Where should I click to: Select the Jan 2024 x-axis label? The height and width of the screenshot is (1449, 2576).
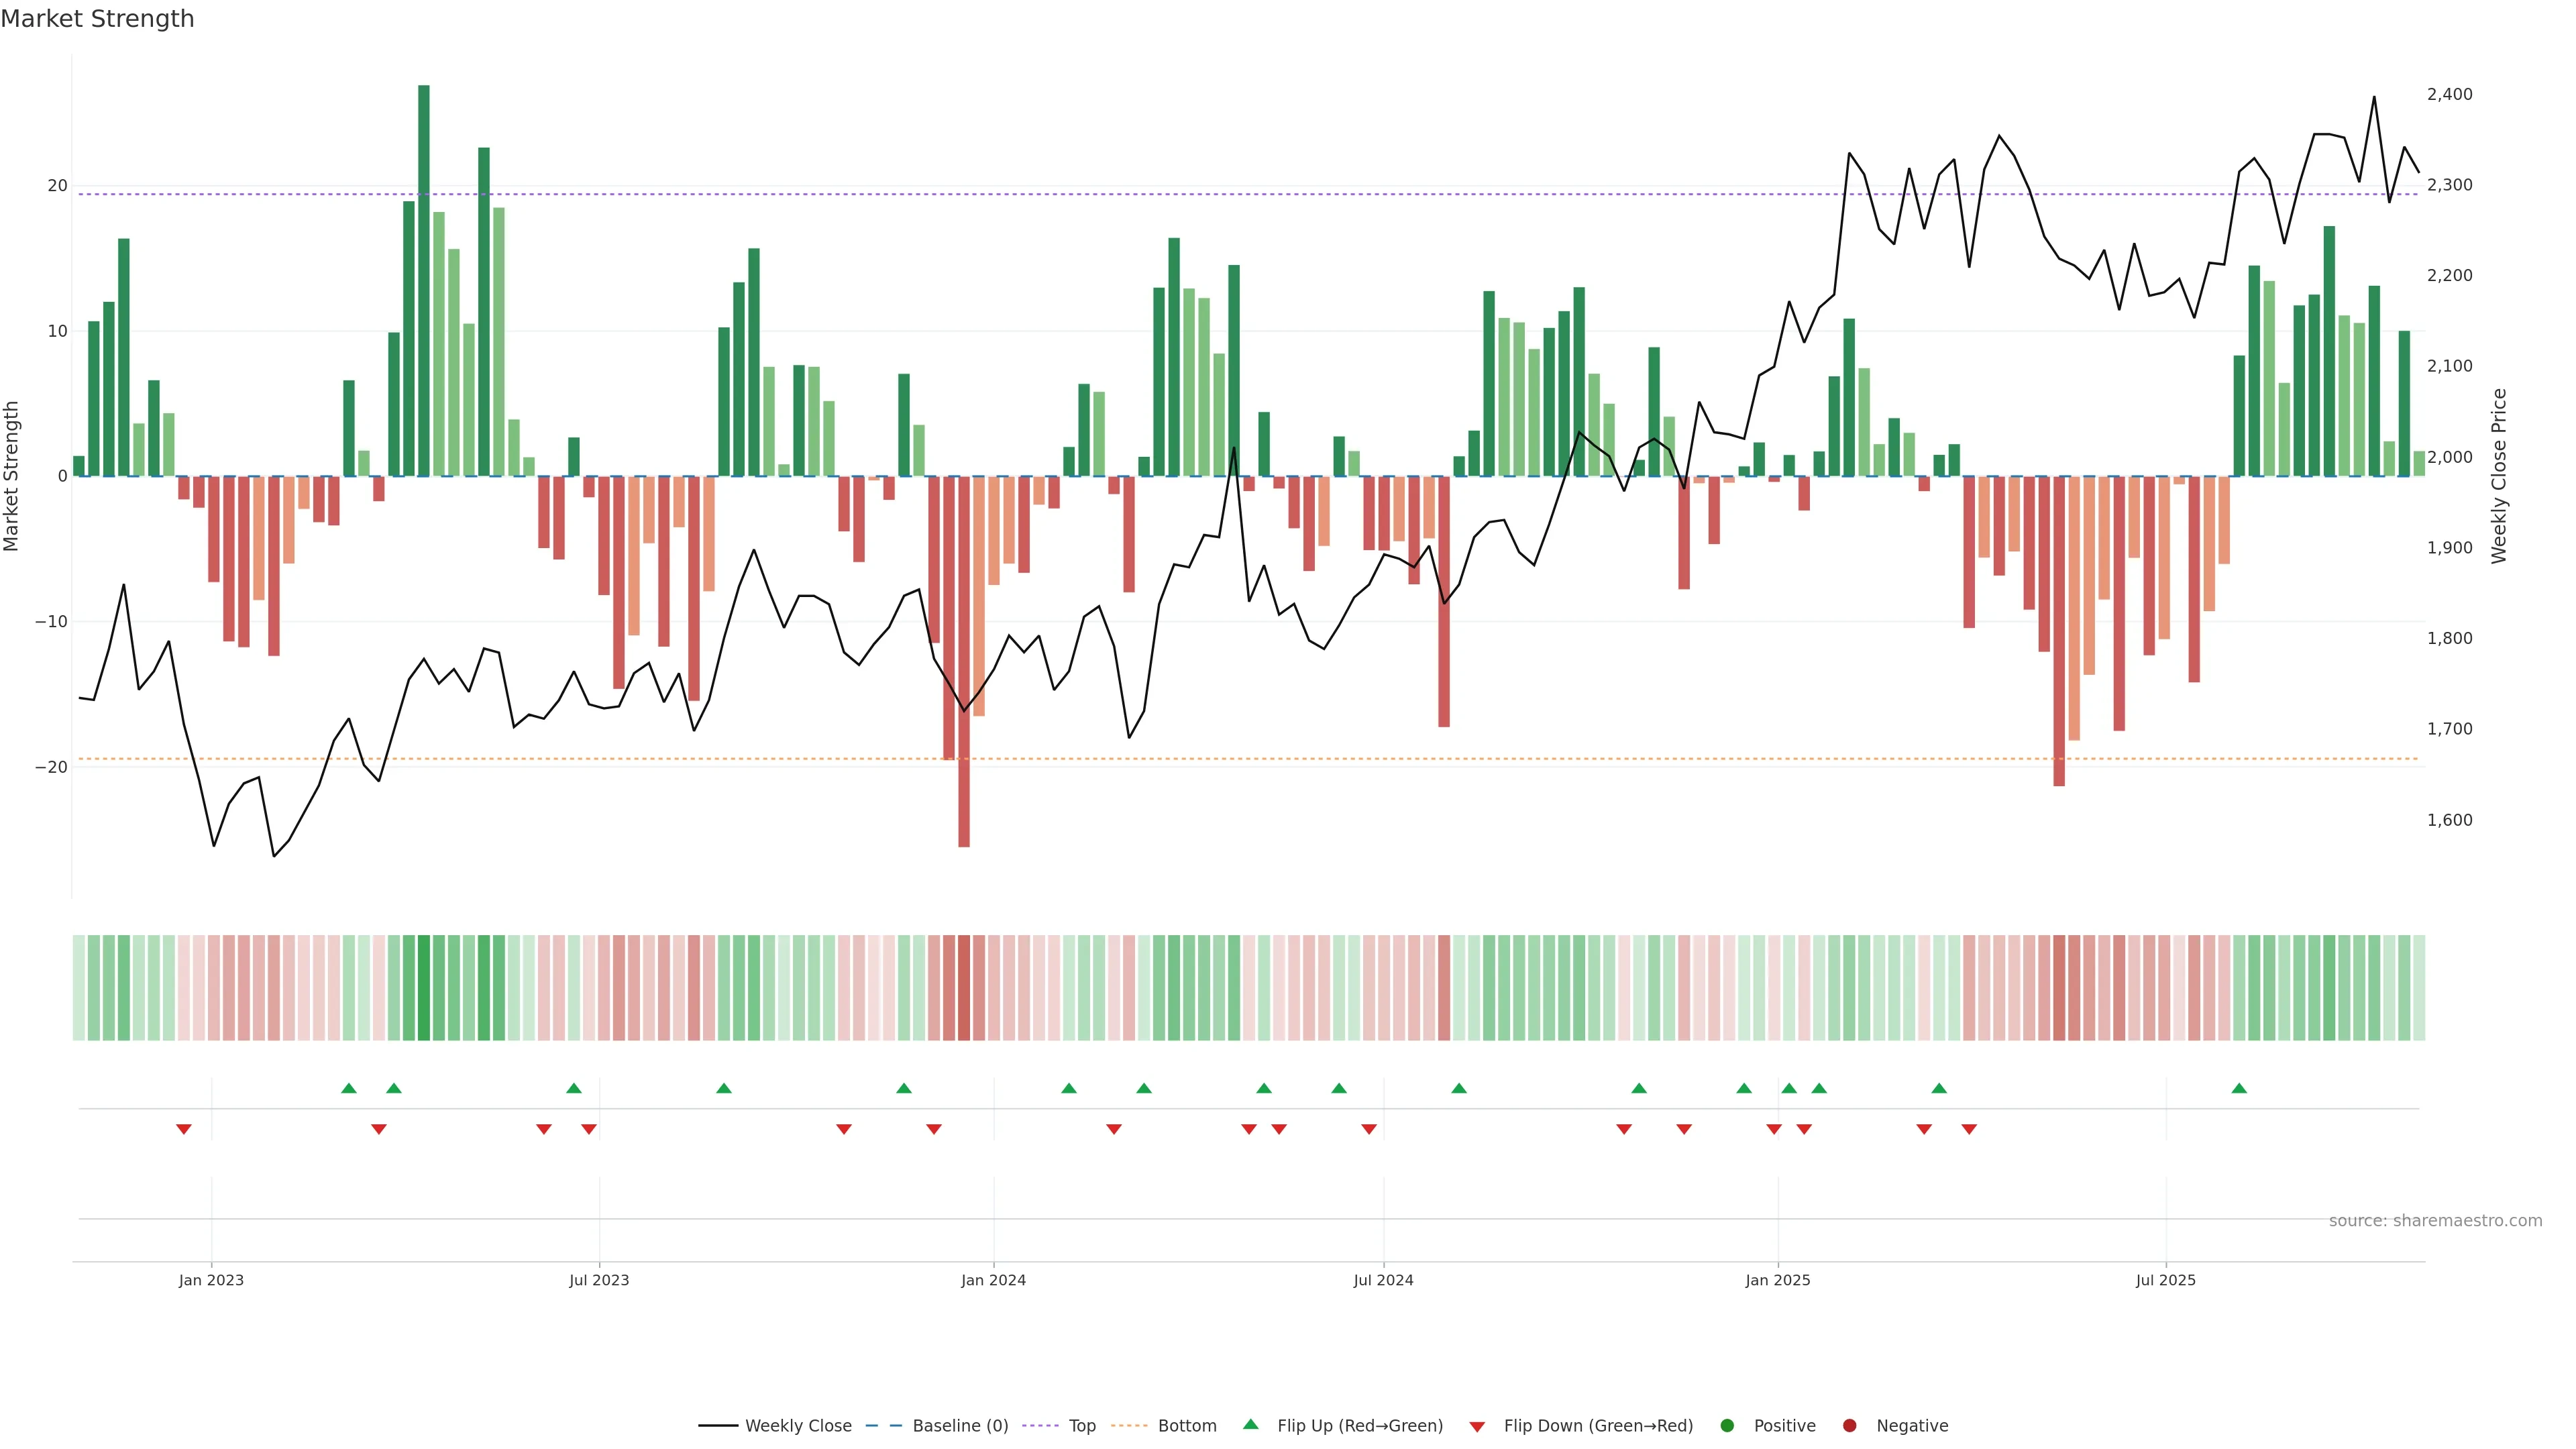(993, 1280)
